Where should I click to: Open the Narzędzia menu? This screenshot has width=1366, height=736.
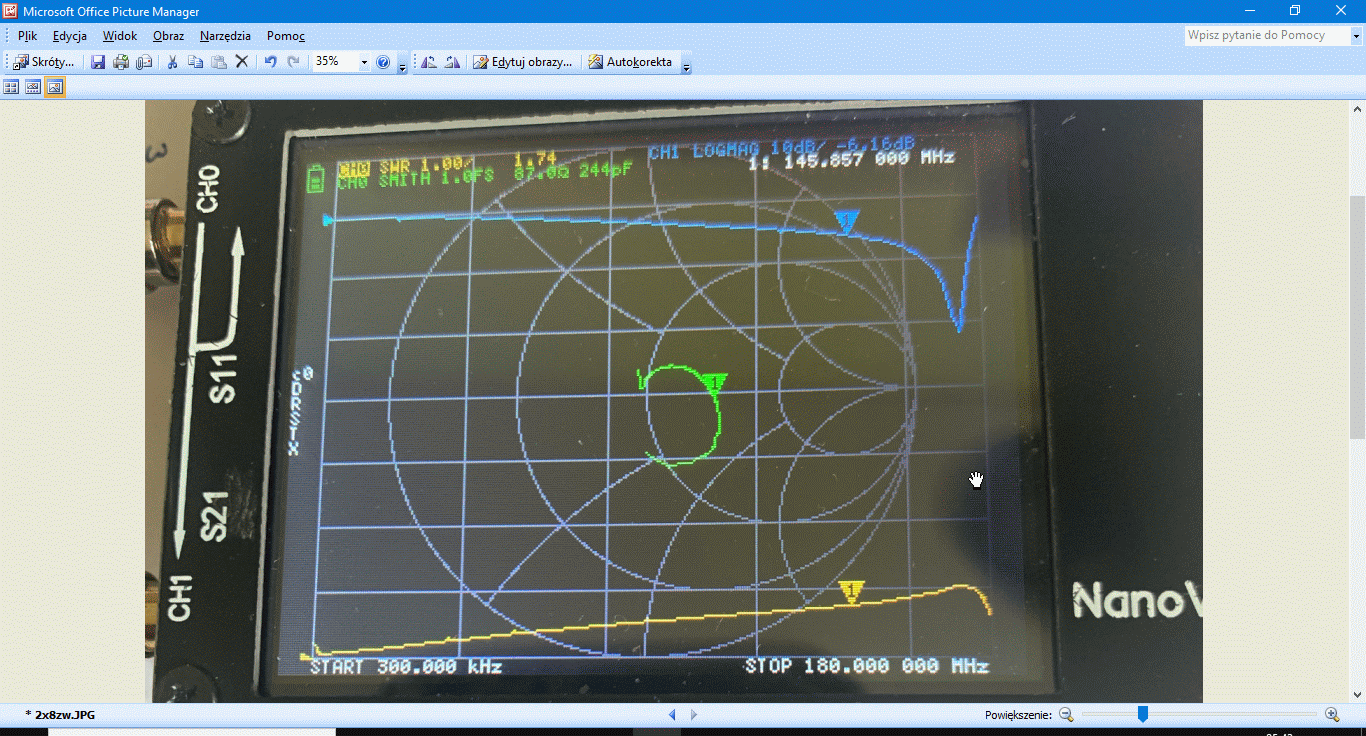225,36
